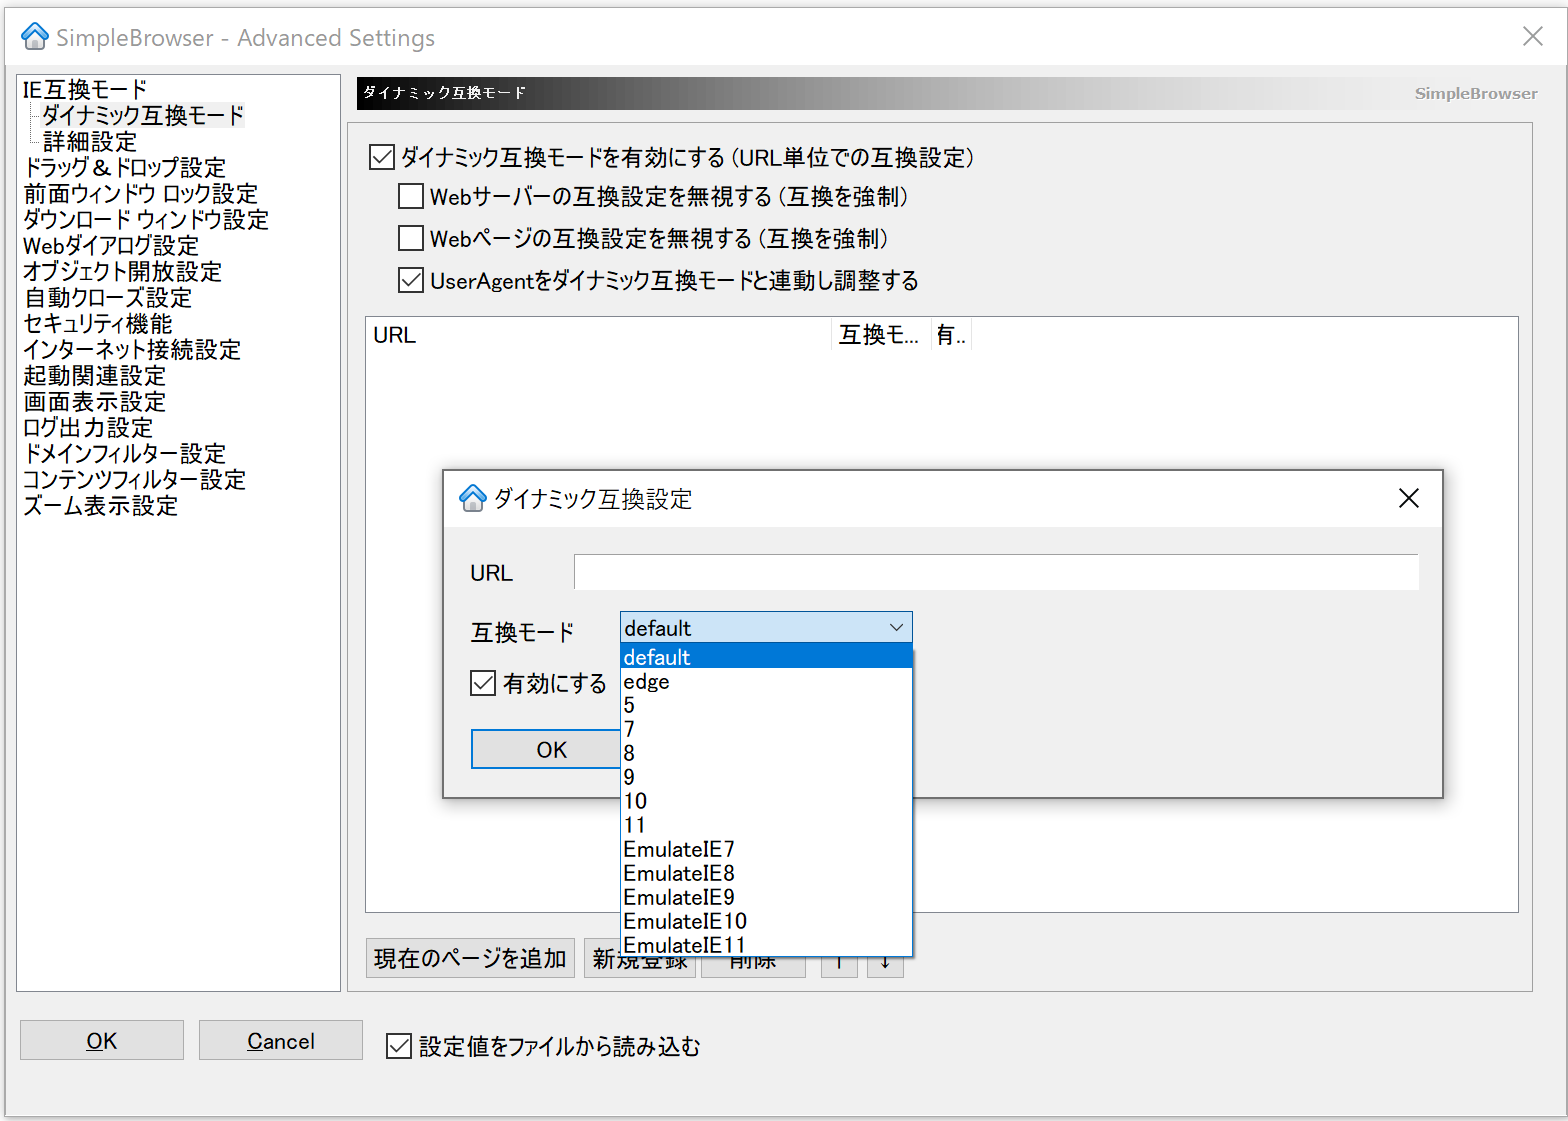Screen dimensions: 1568x1121
Task: Select IE互換モード tree item
Action: [x=85, y=90]
